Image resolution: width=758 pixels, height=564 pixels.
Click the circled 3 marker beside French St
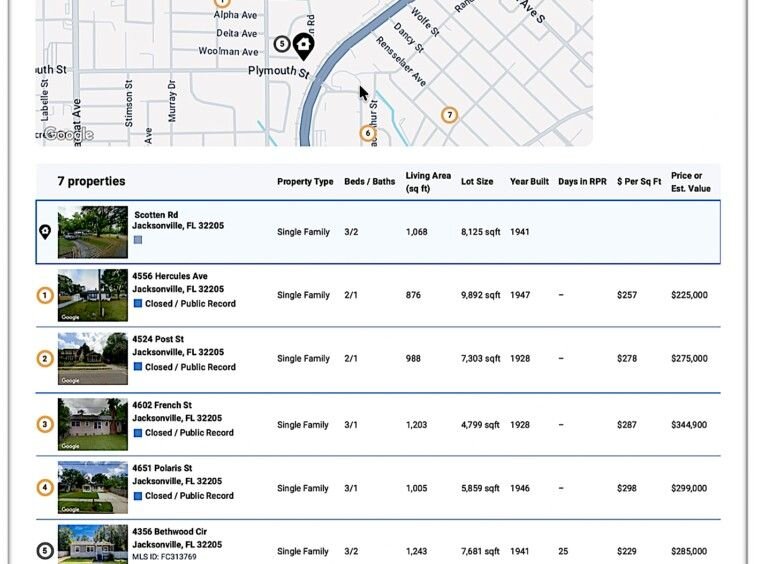click(44, 424)
